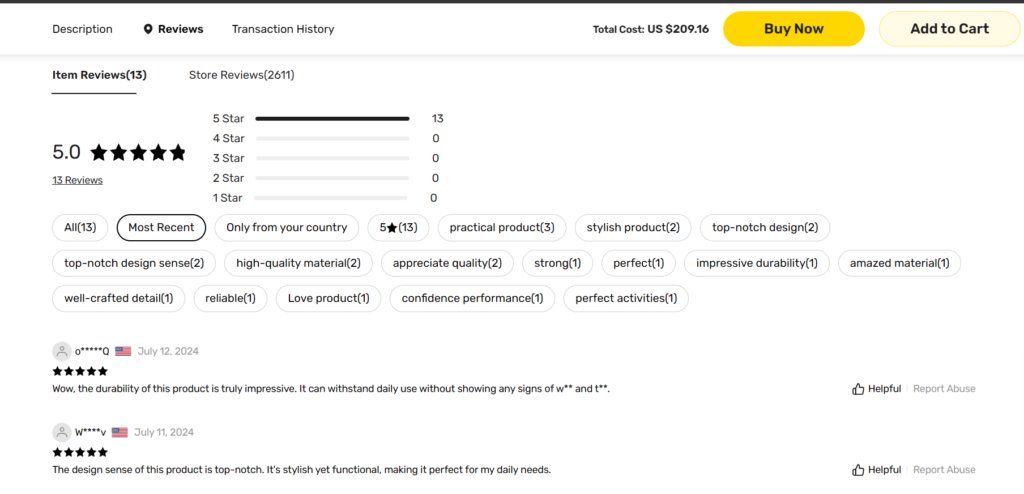Click avatar icon of reviewer W****v

point(62,433)
